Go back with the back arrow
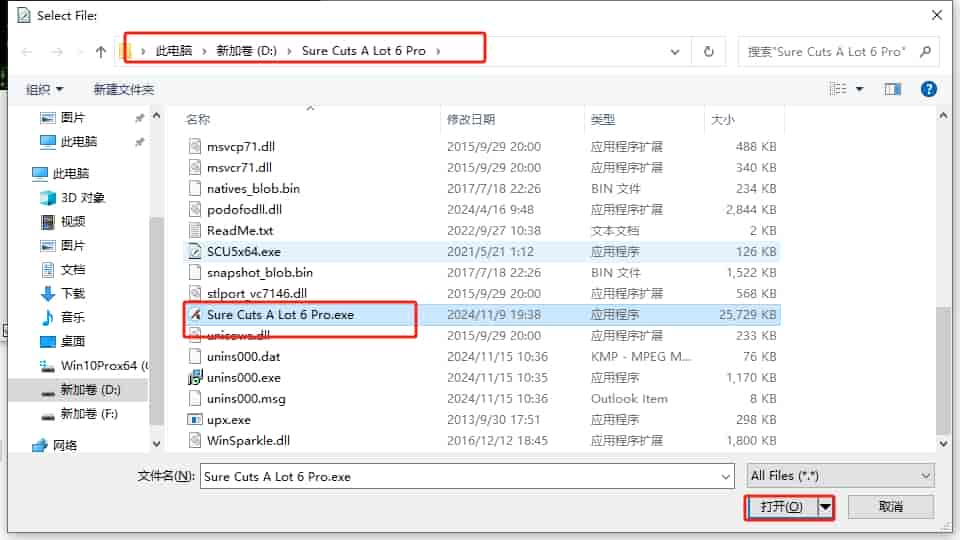The width and height of the screenshot is (960, 540). point(26,52)
